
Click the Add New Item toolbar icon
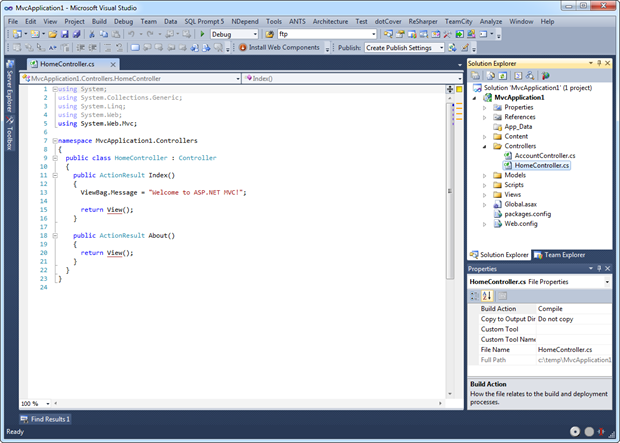pos(35,34)
